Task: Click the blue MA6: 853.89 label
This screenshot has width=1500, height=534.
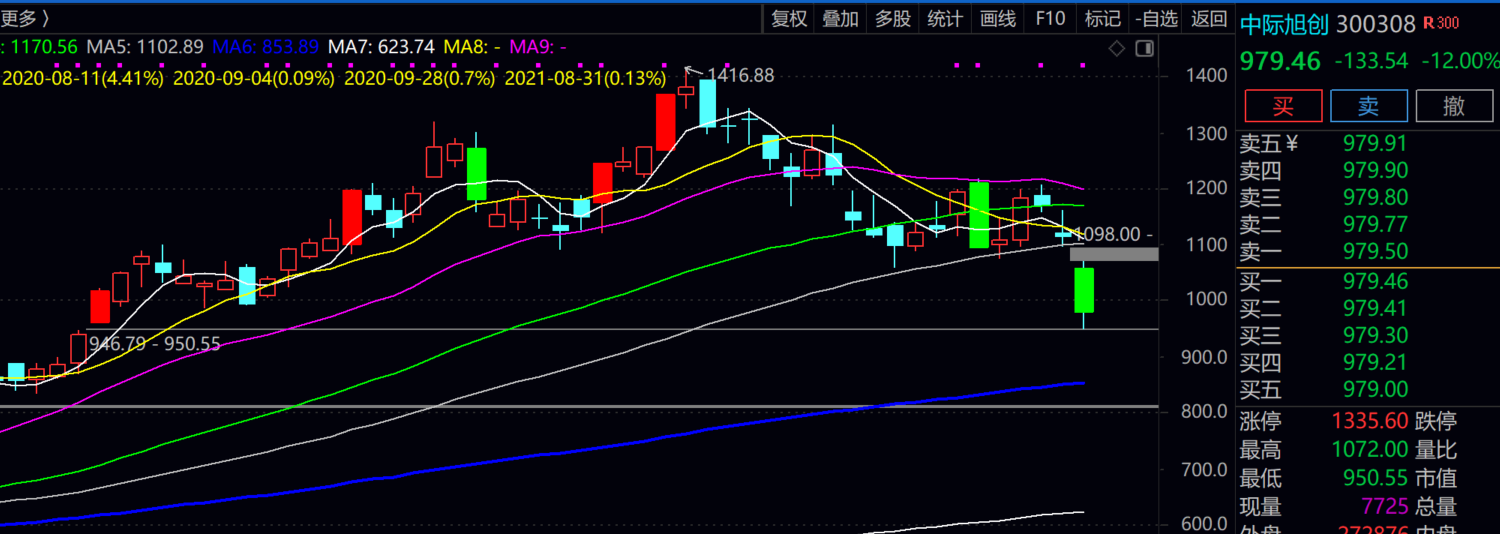Action: pos(265,46)
